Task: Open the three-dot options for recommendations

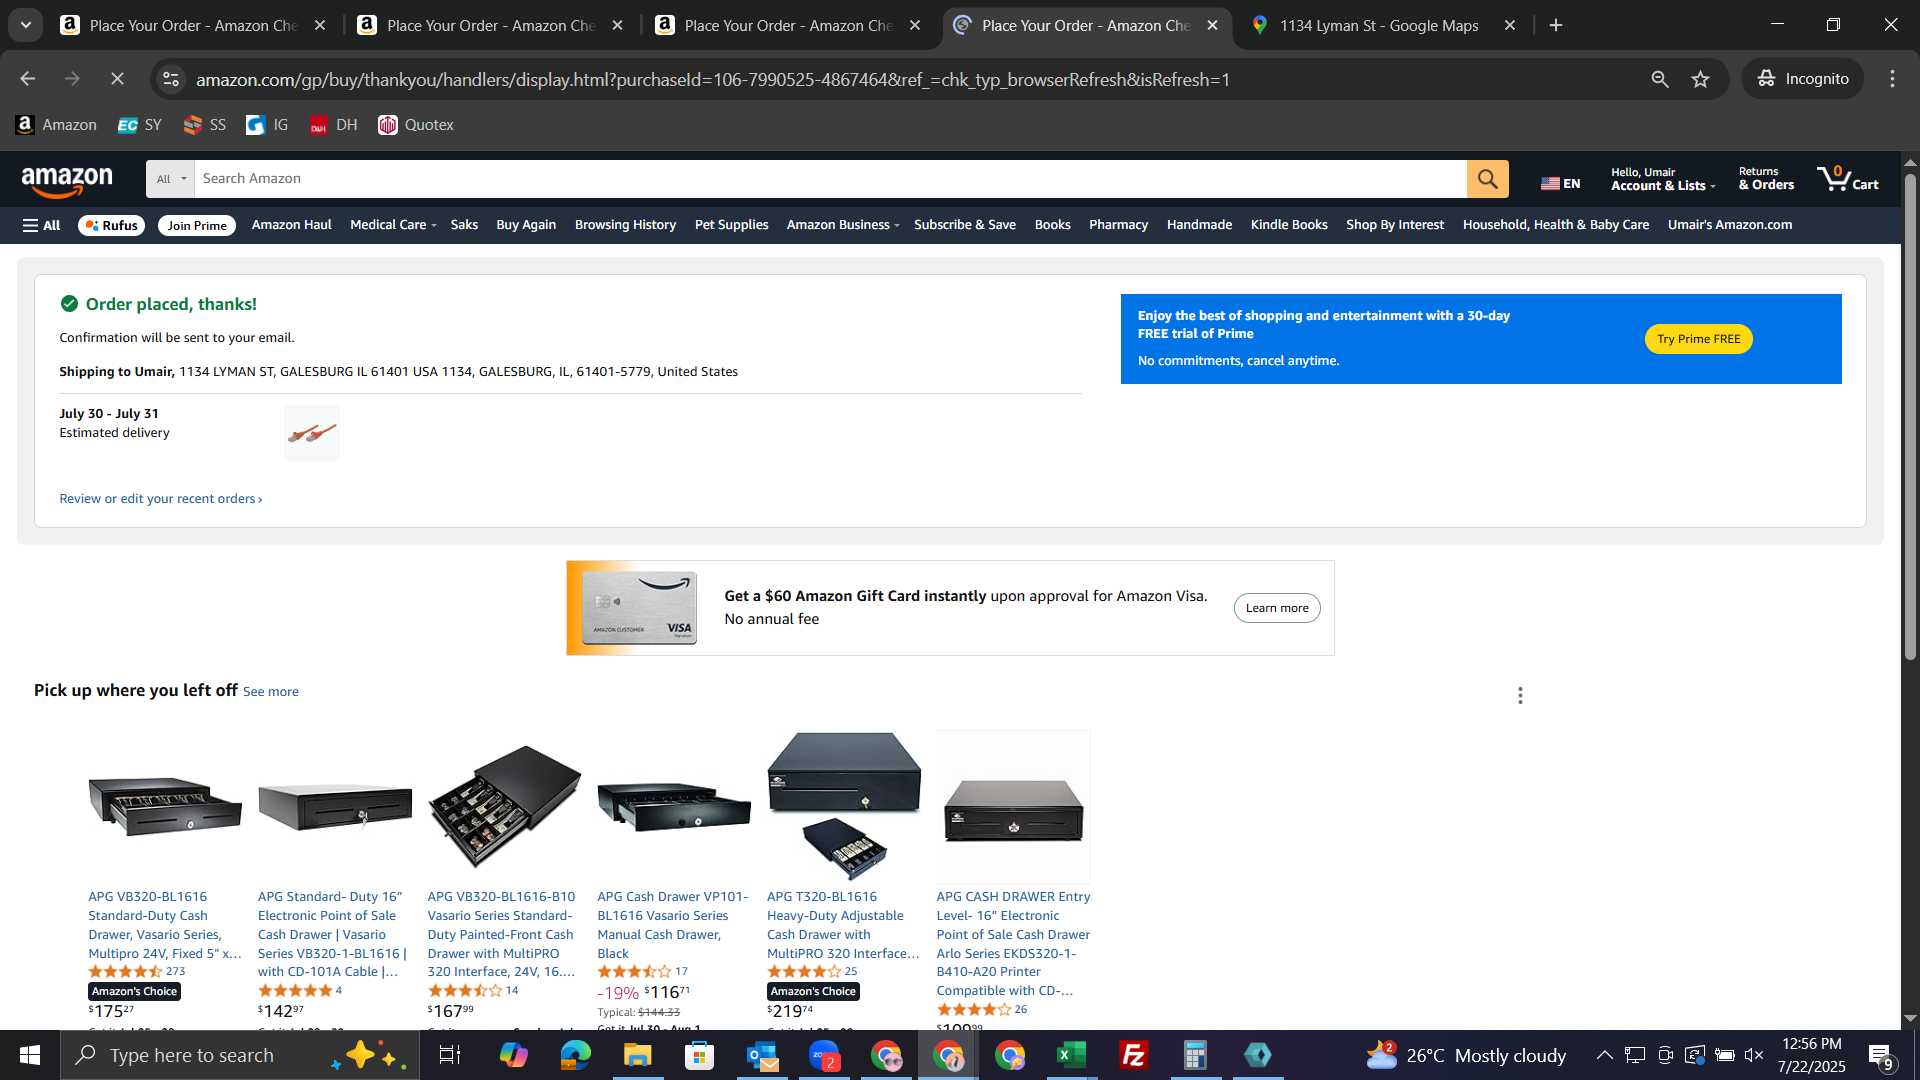Action: point(1520,695)
